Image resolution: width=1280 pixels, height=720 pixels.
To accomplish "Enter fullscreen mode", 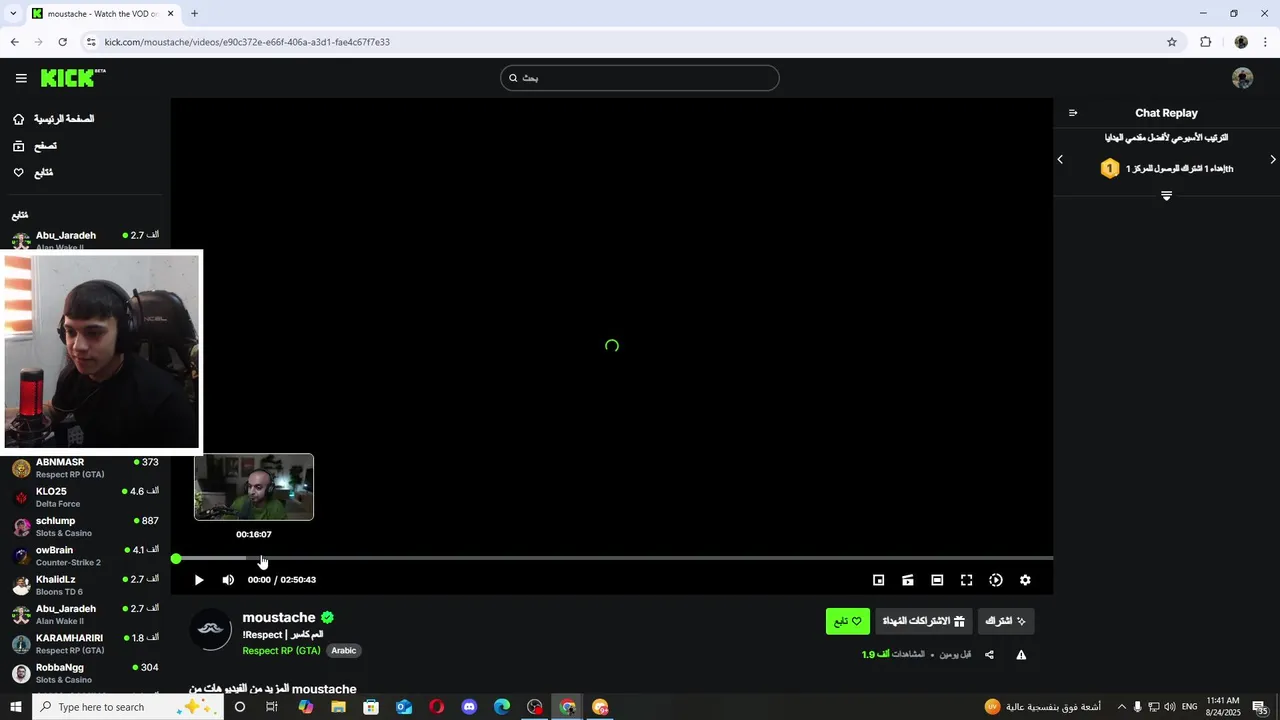I will 966,580.
